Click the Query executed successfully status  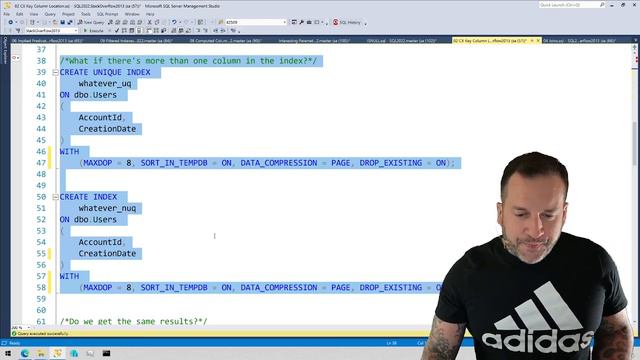[x=43, y=333]
